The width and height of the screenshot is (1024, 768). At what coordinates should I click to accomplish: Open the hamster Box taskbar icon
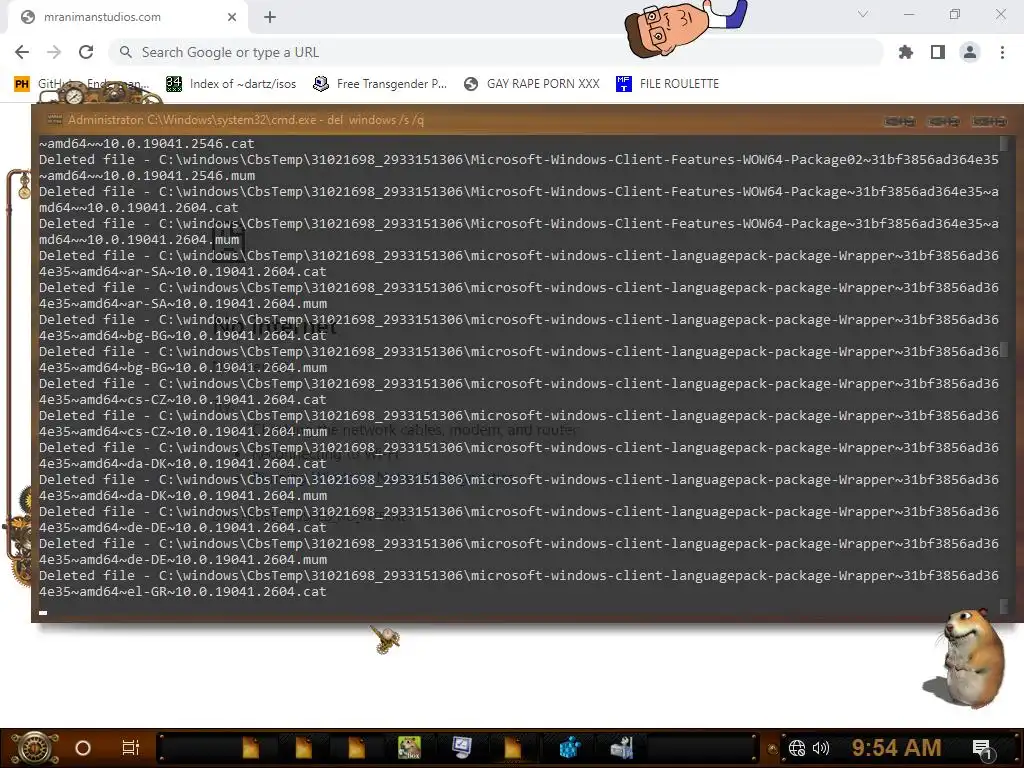pos(409,748)
